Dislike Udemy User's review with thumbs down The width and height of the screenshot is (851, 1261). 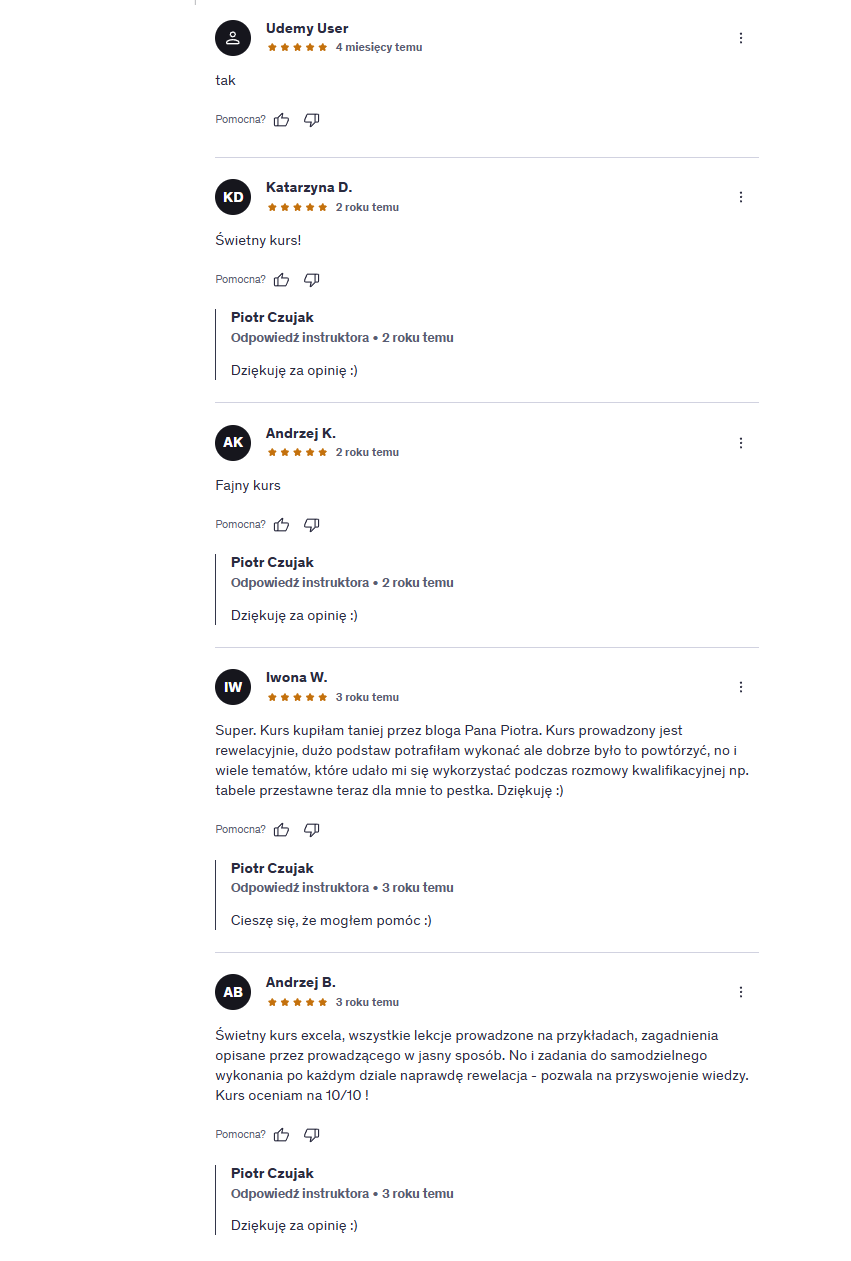(312, 120)
